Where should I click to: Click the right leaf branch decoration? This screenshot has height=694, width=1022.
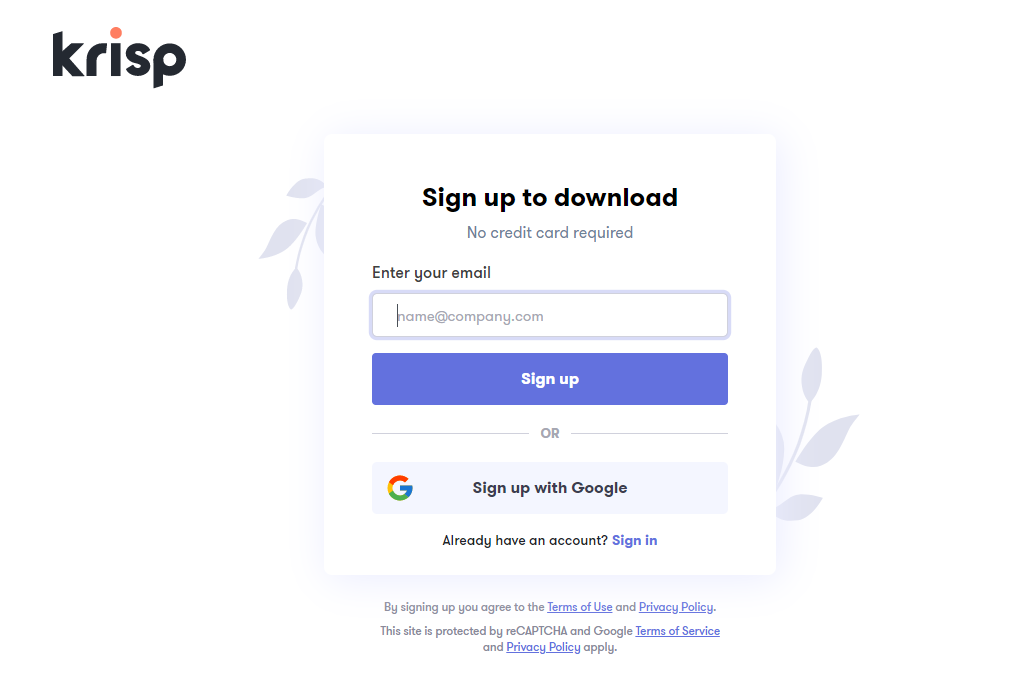click(817, 435)
